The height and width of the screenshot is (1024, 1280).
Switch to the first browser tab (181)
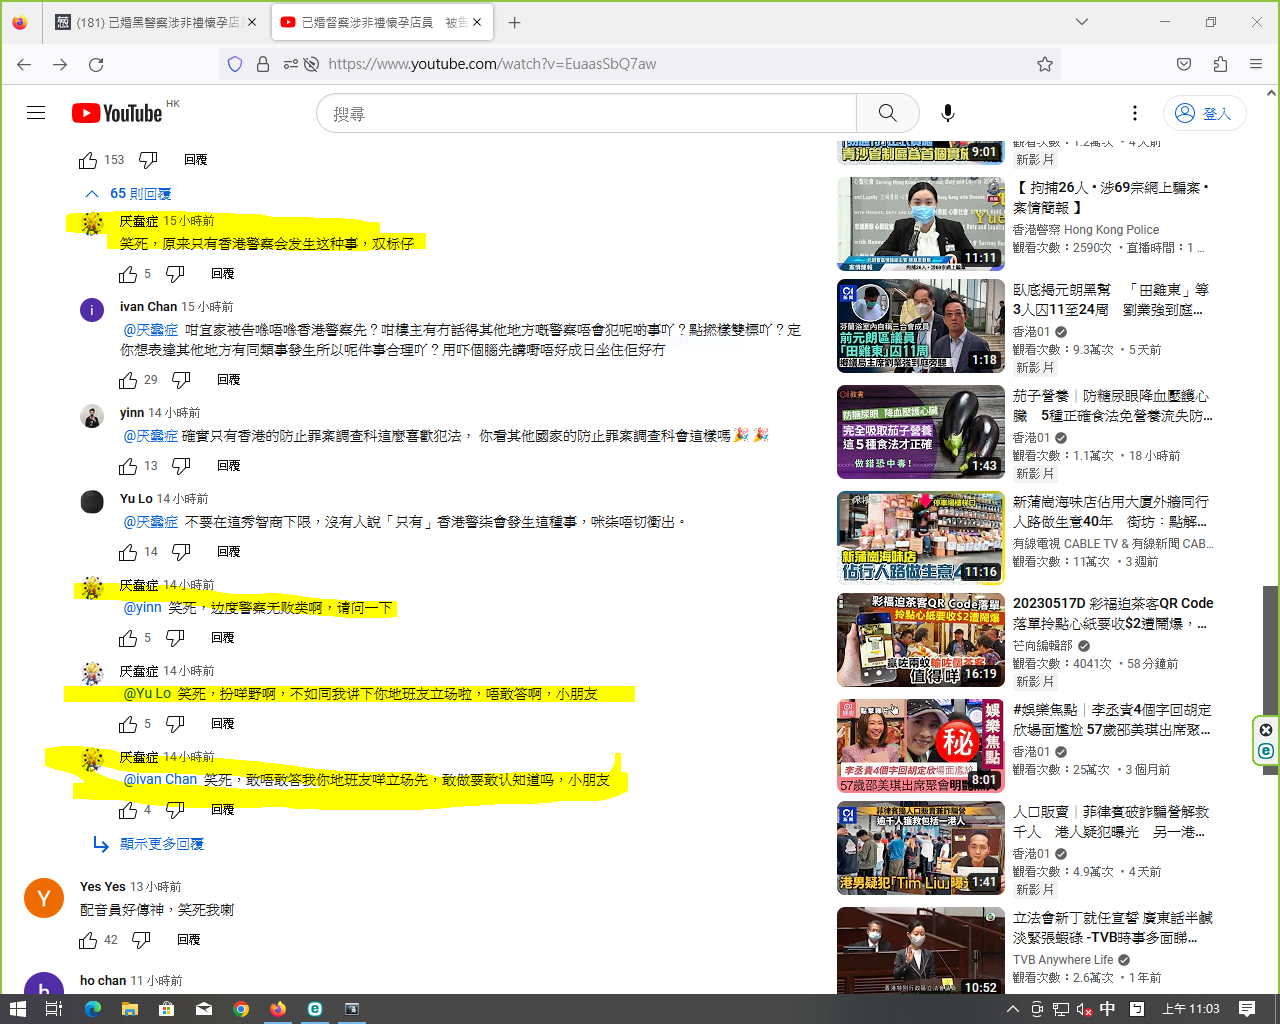click(155, 22)
